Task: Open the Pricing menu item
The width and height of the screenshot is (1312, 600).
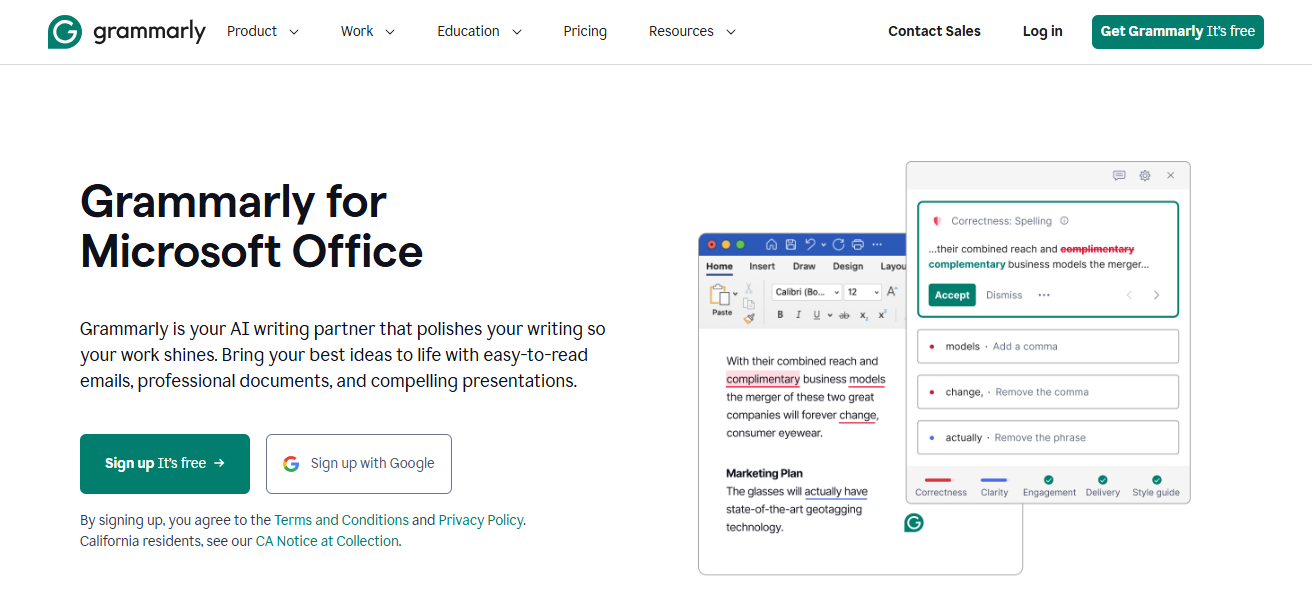Action: [x=585, y=31]
